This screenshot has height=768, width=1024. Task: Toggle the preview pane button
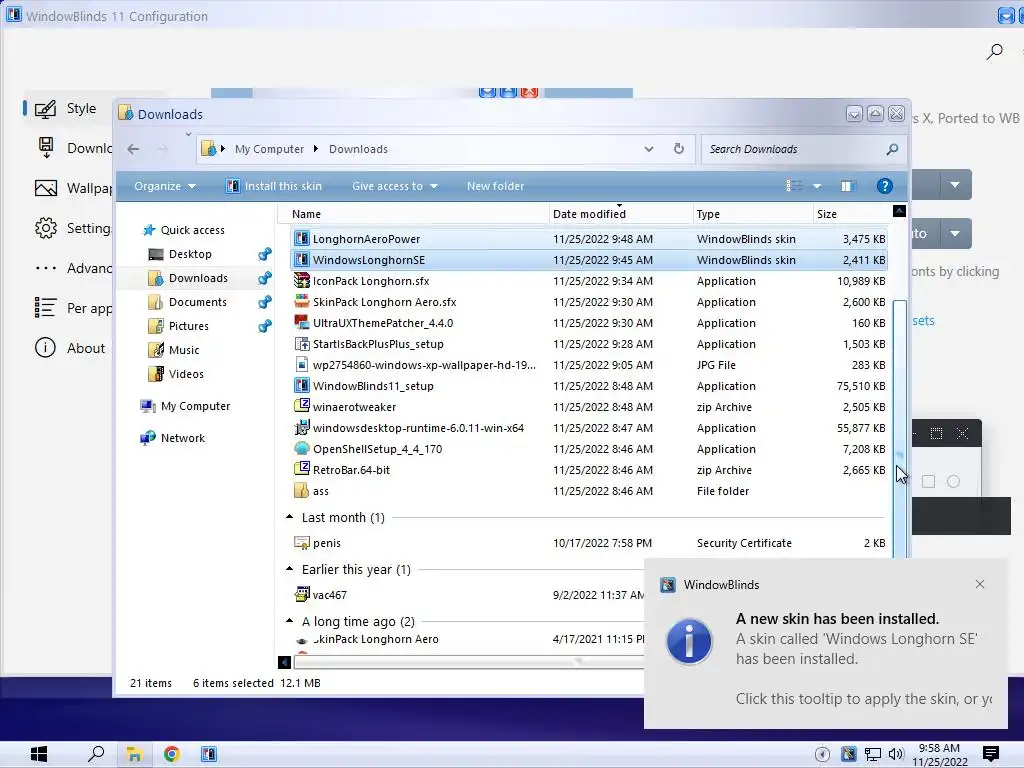[847, 186]
